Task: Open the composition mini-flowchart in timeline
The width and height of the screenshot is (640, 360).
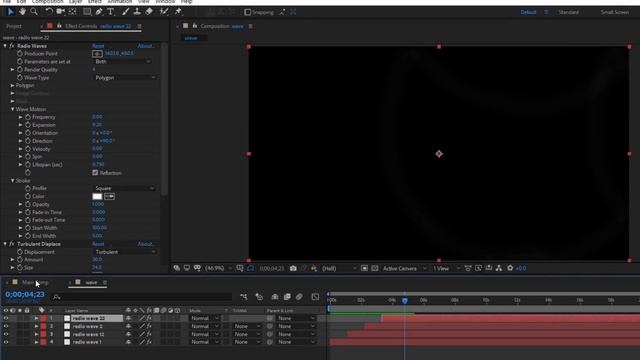Action: coord(244,297)
